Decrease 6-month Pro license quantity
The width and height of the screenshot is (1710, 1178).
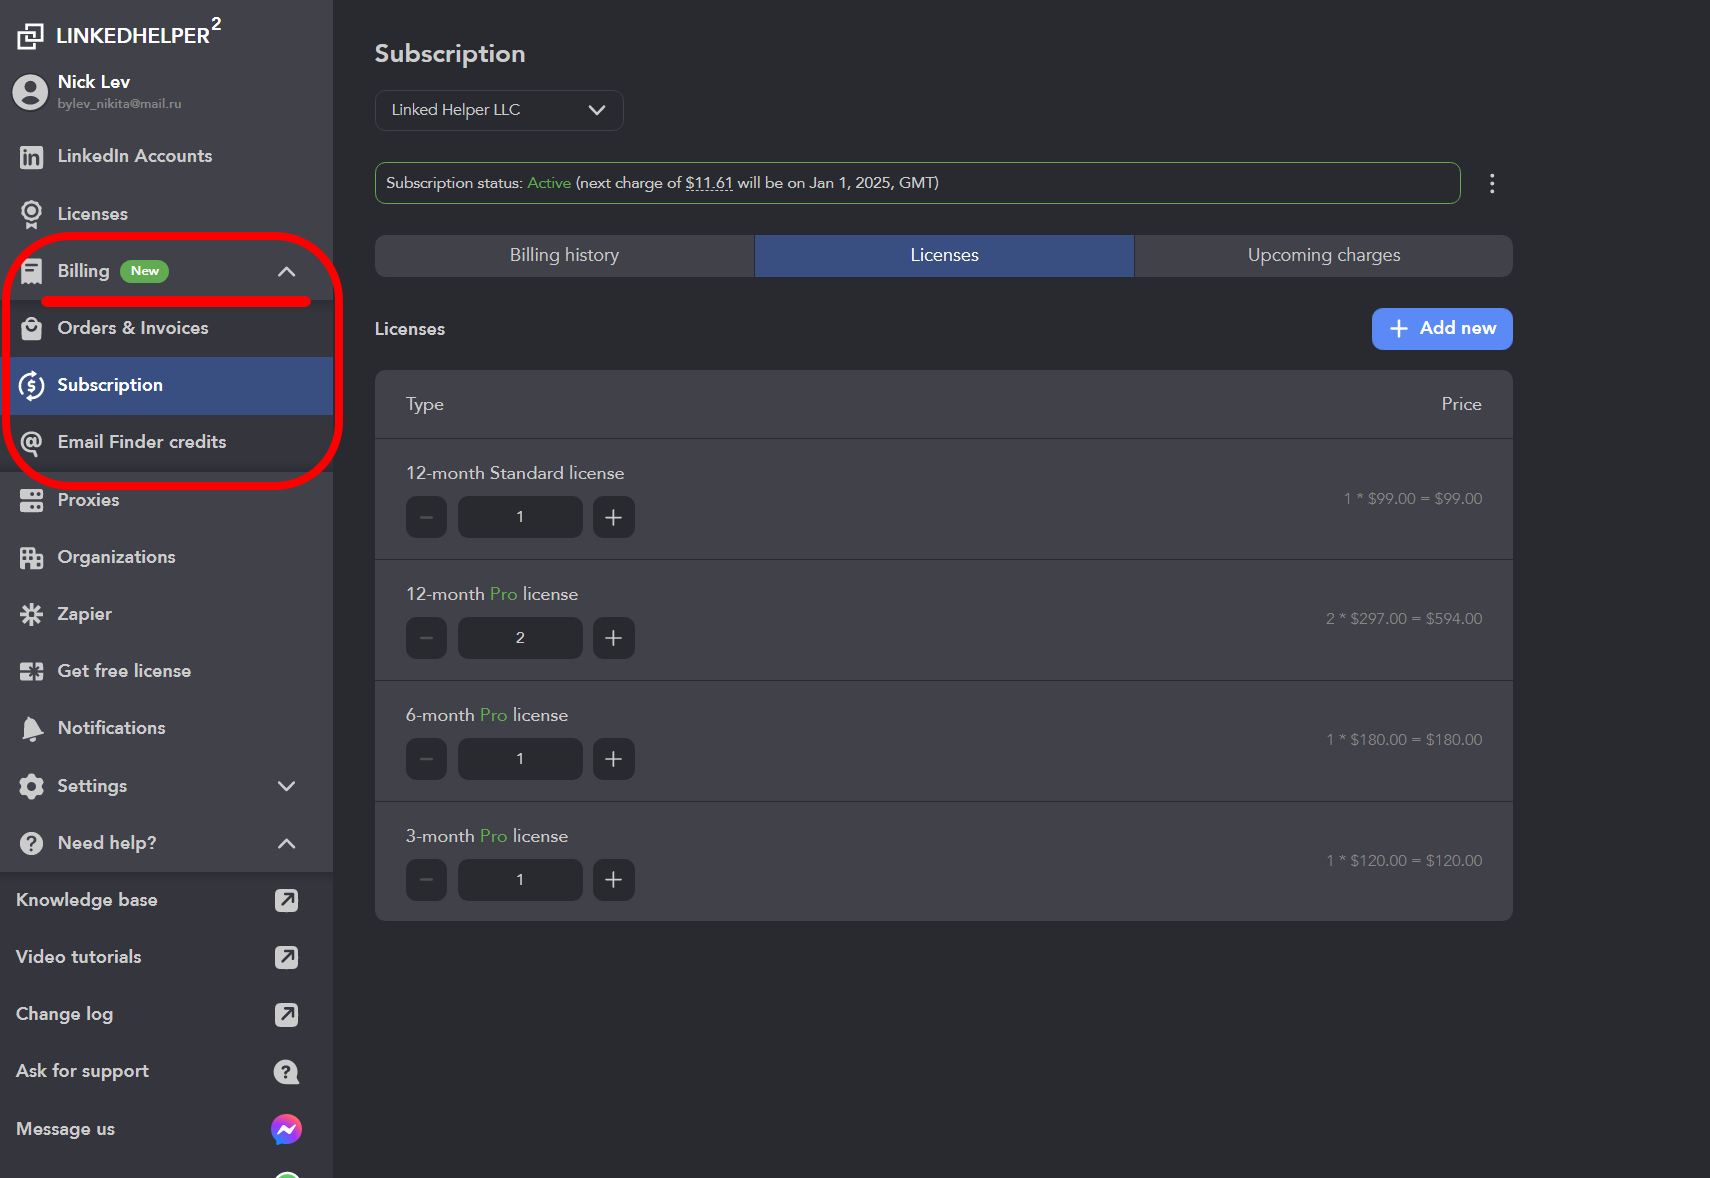click(426, 759)
